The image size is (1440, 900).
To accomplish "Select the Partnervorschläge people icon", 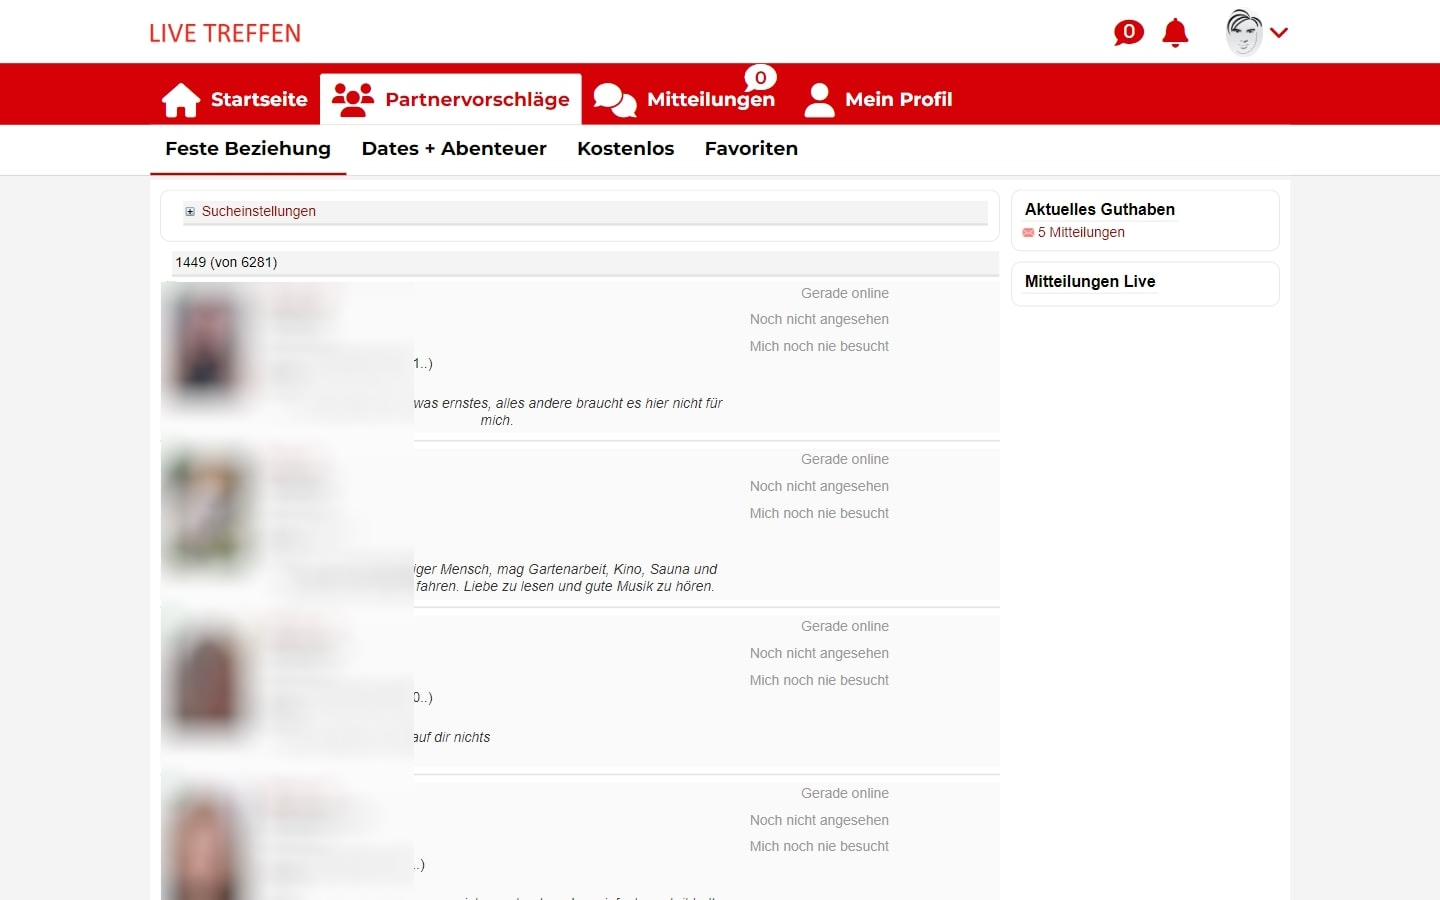I will click(353, 97).
